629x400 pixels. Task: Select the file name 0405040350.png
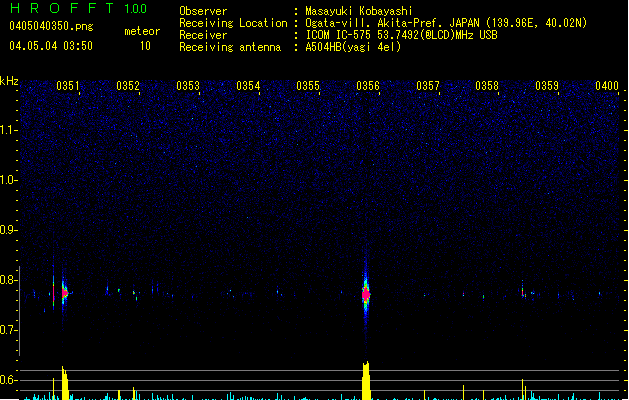[x=50, y=27]
